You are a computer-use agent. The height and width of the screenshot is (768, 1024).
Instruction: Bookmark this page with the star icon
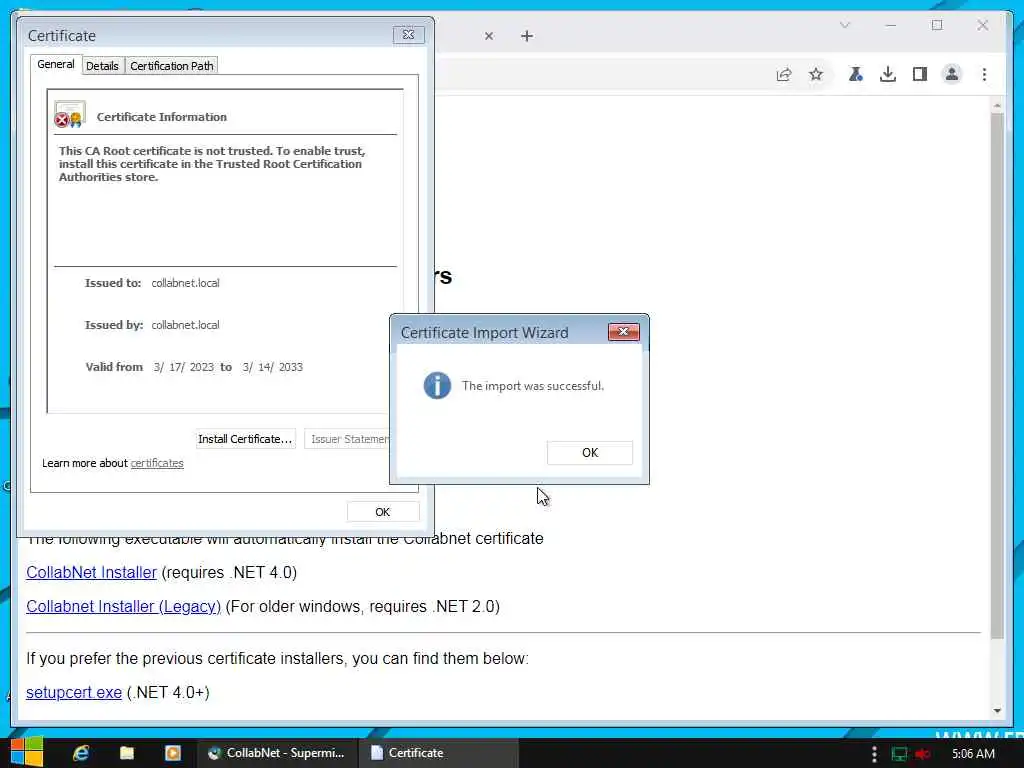(816, 74)
